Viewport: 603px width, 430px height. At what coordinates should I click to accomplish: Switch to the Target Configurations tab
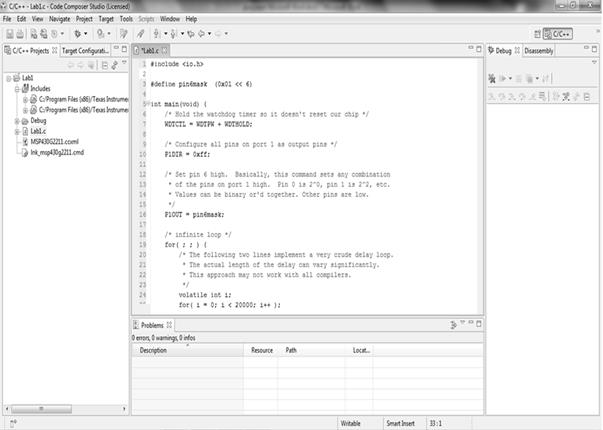(x=85, y=51)
